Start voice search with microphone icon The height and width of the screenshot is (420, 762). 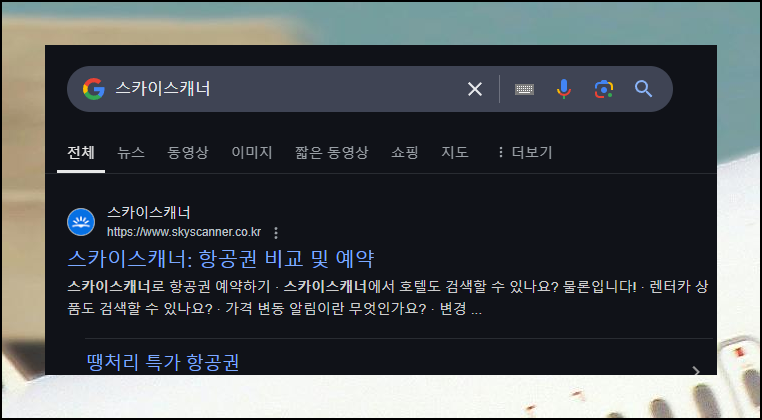(x=563, y=89)
